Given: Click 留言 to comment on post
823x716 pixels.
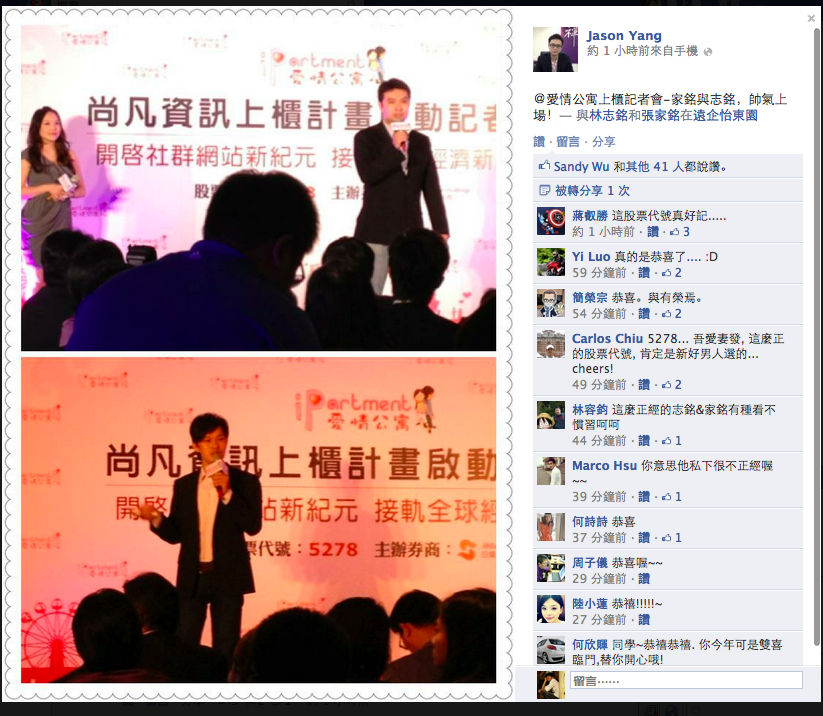Looking at the screenshot, I should [x=568, y=142].
